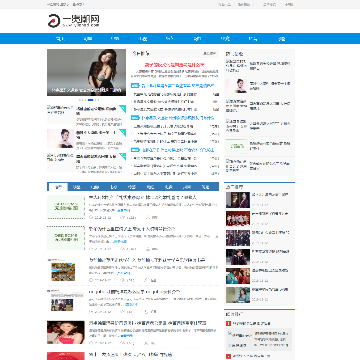
Task: Click the red number badge in bottom sidebar
Action: pyautogui.click(x=228, y=323)
